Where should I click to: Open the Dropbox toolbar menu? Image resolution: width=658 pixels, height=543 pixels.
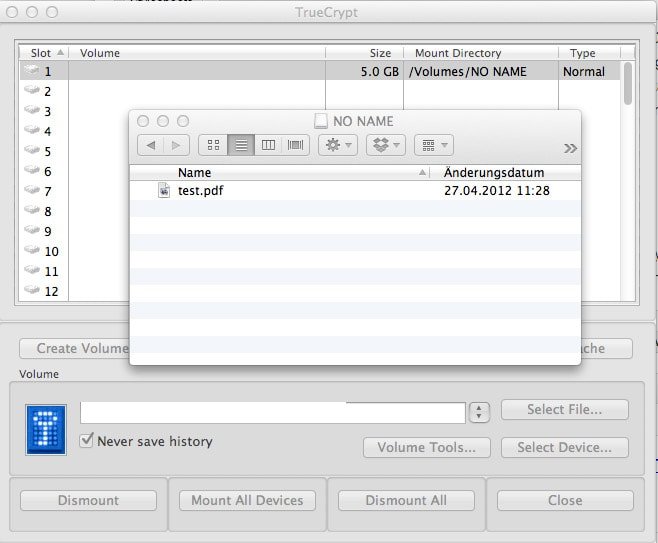pyautogui.click(x=386, y=145)
